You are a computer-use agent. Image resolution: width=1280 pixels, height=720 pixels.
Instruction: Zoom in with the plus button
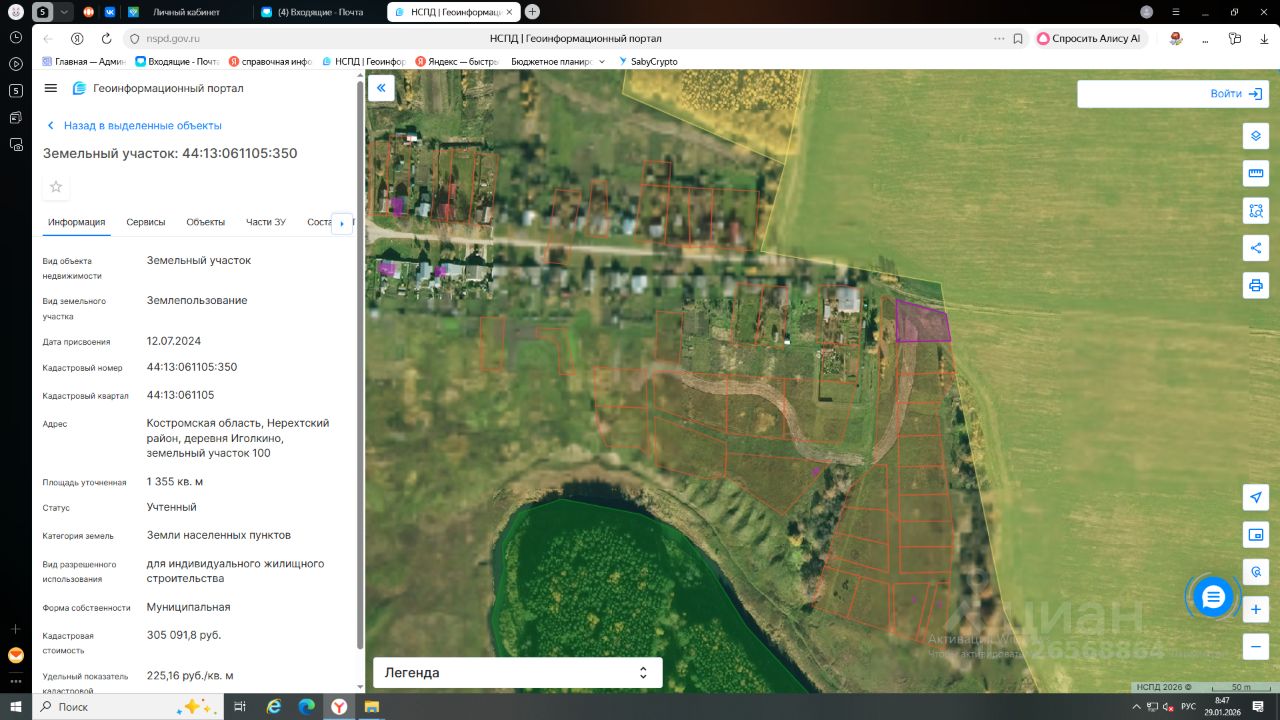[1256, 609]
